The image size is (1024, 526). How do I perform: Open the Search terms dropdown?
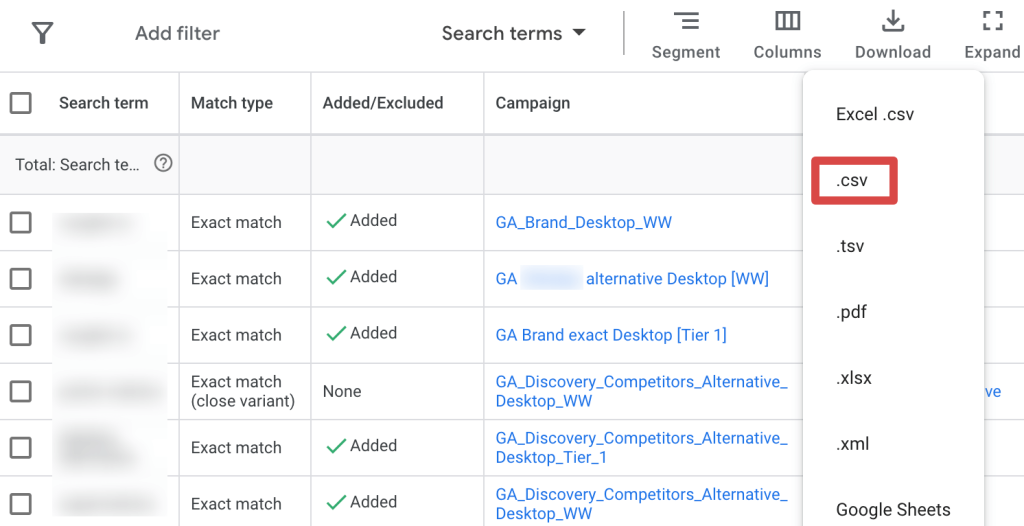pos(513,33)
